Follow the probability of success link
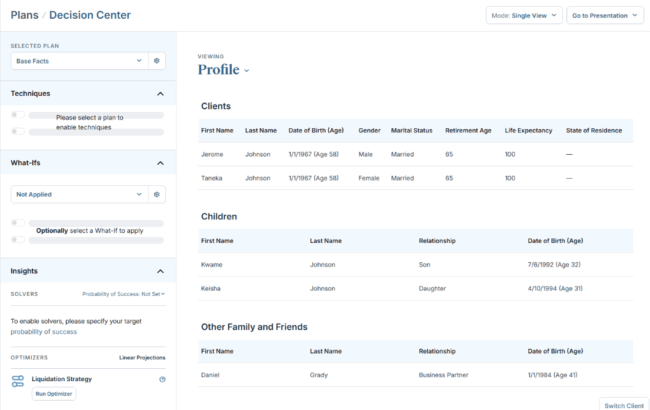Image resolution: width=650 pixels, height=410 pixels. click(44, 332)
